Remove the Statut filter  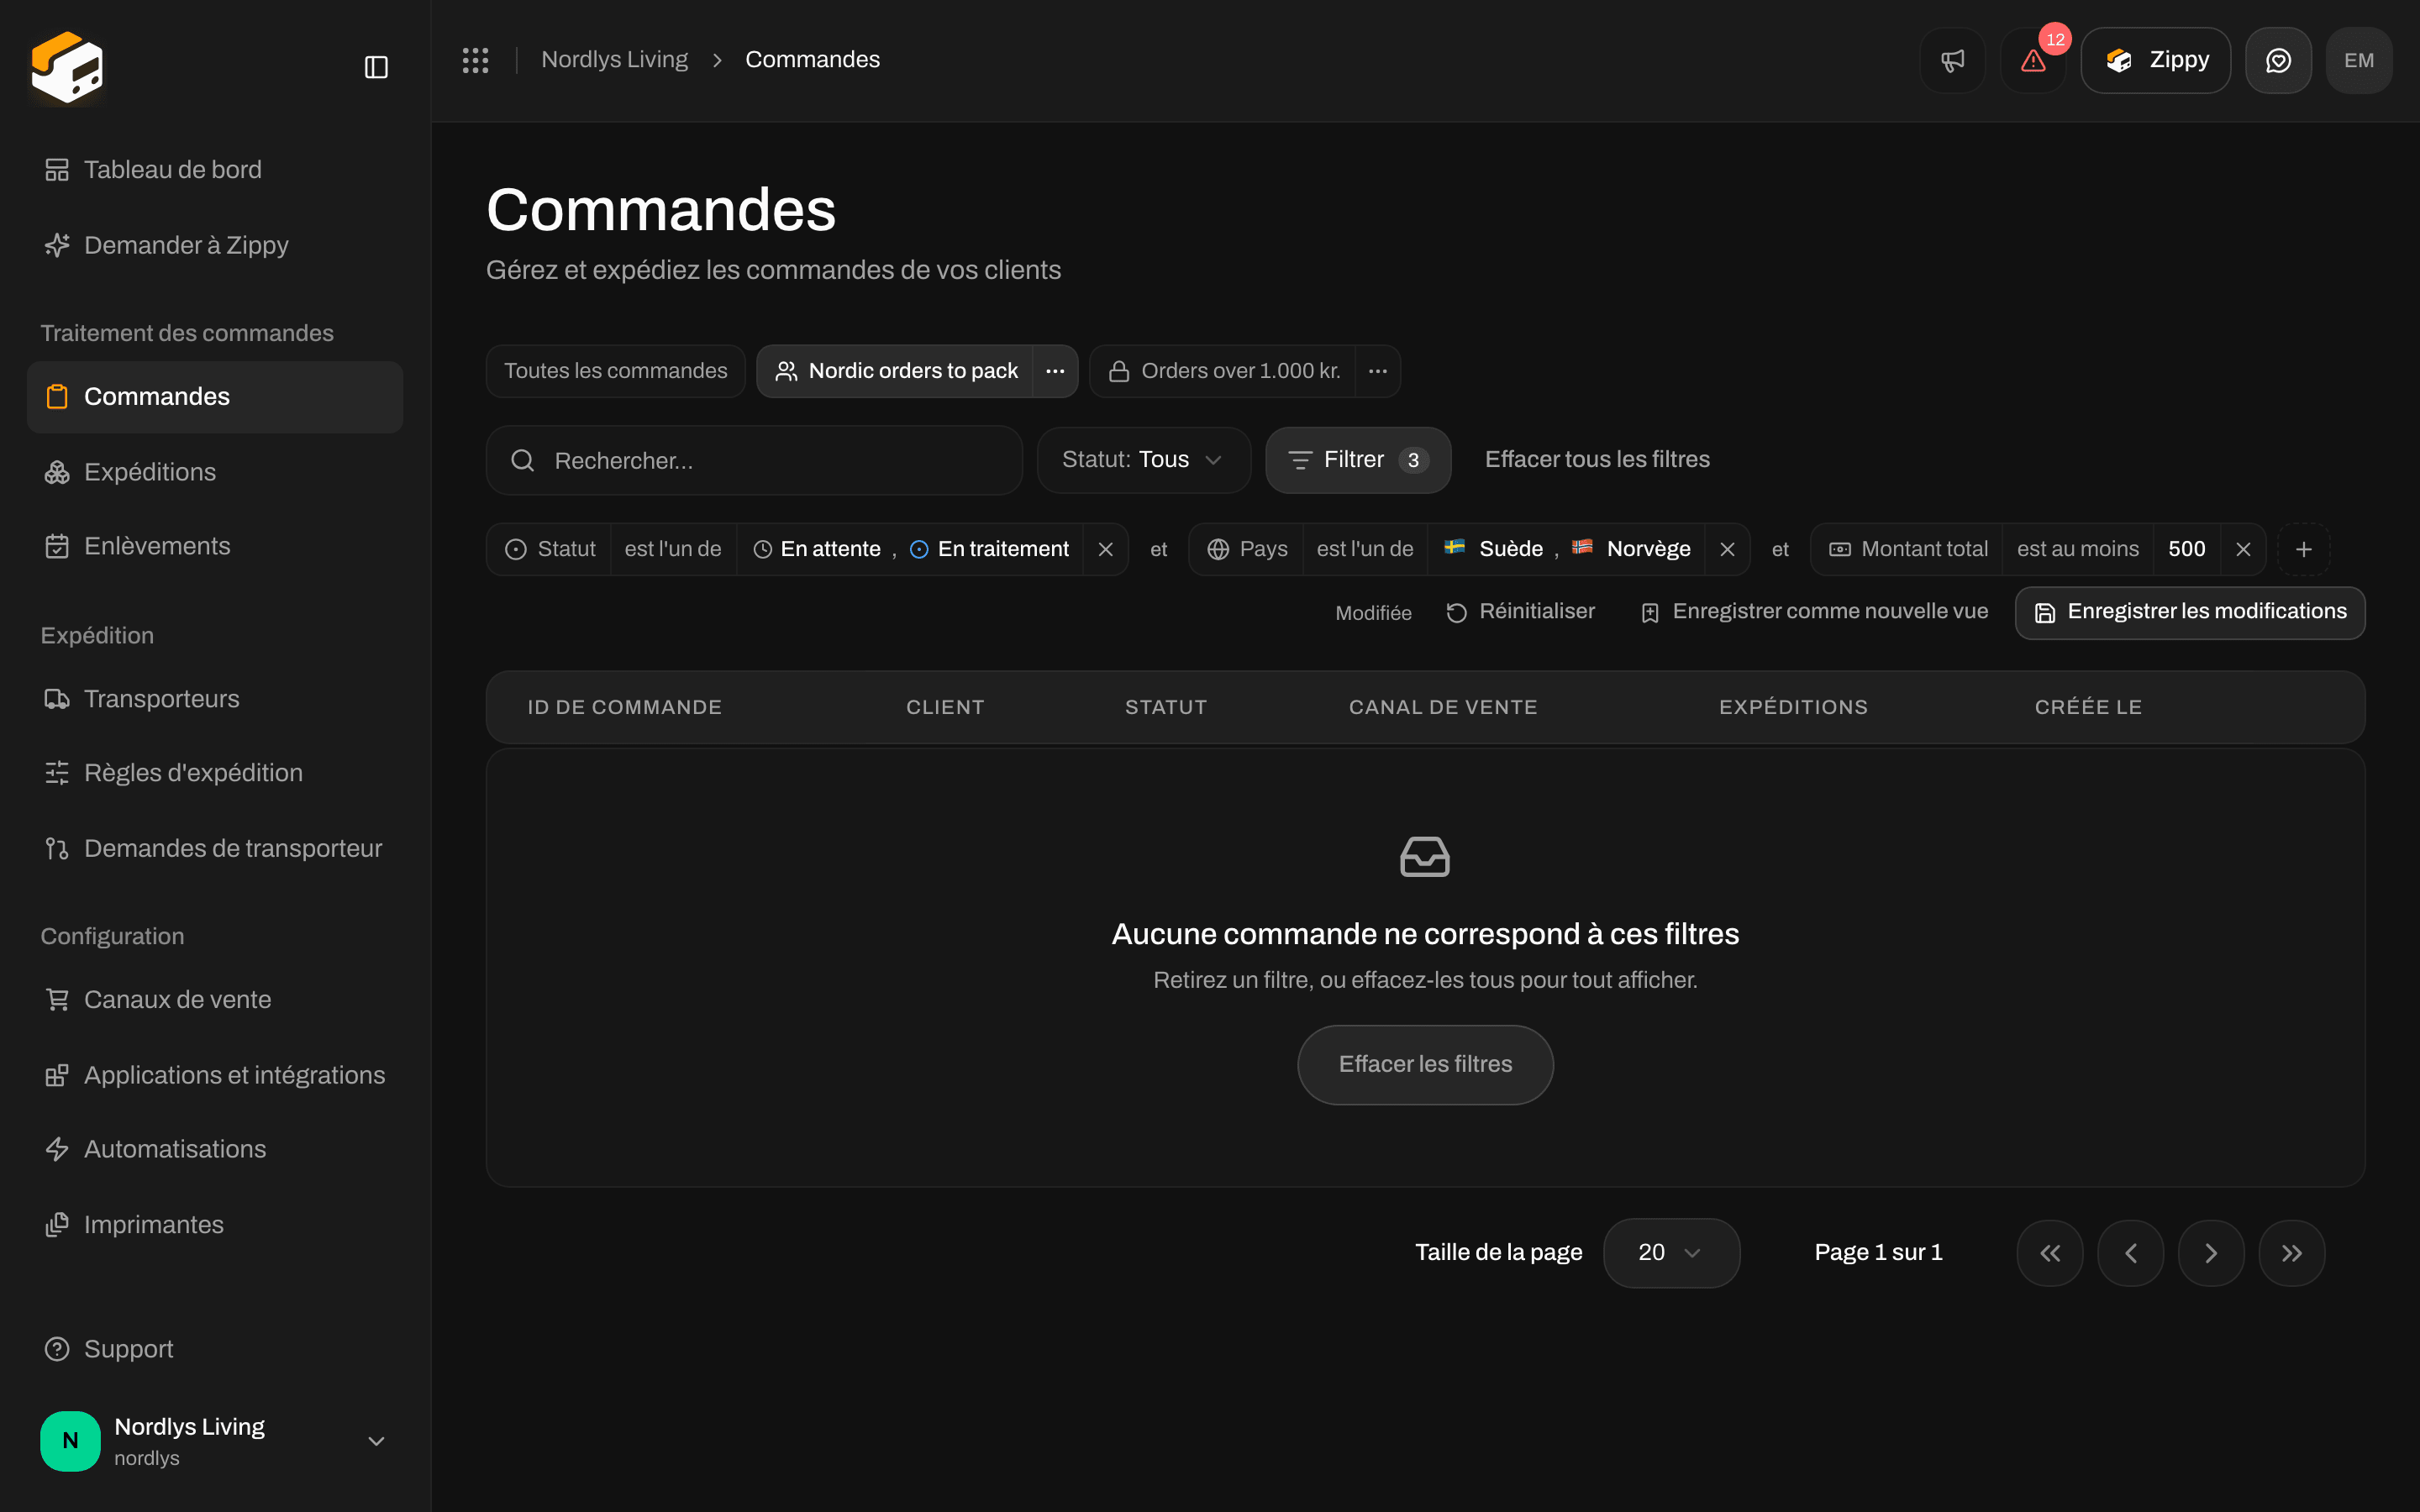click(x=1105, y=549)
